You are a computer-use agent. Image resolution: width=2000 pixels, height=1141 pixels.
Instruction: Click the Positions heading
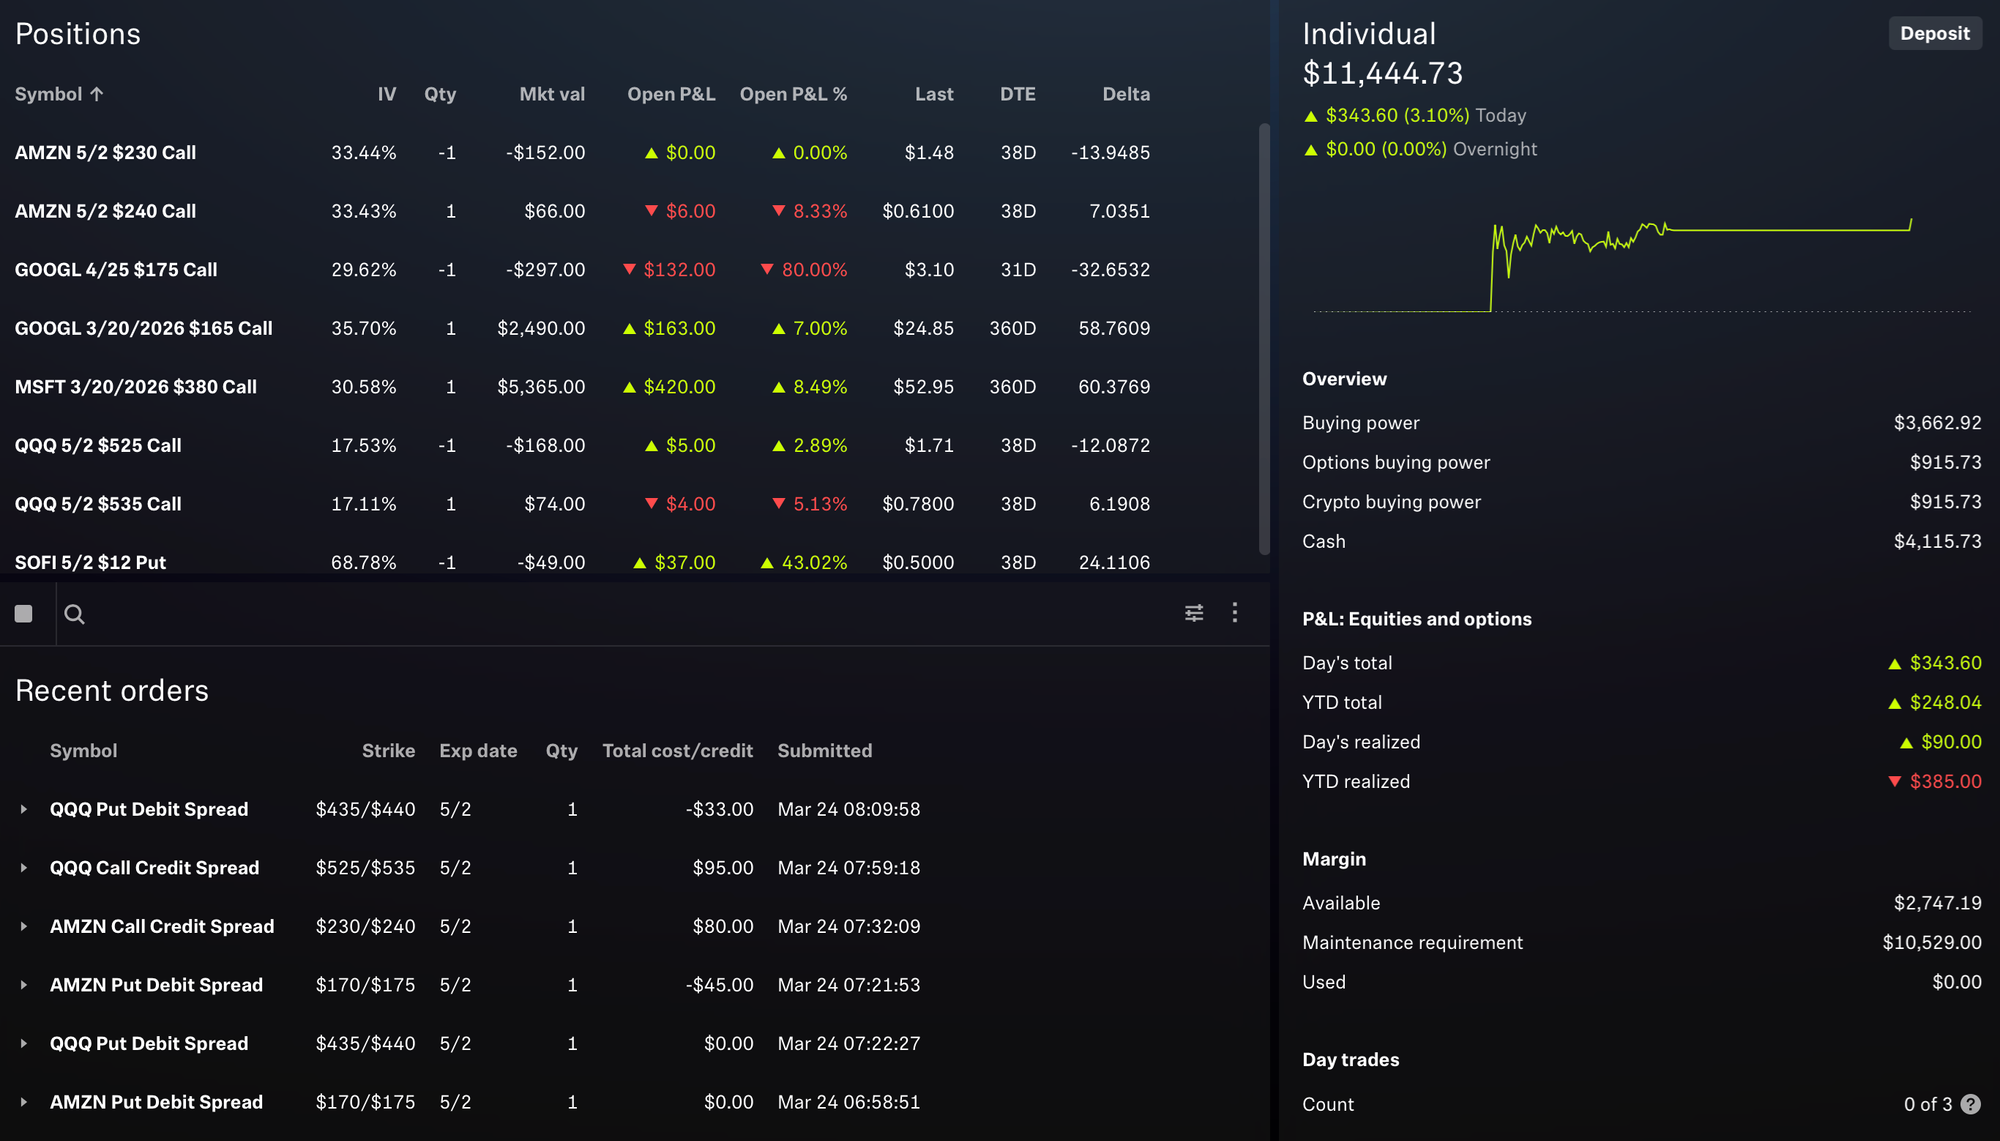tap(78, 34)
